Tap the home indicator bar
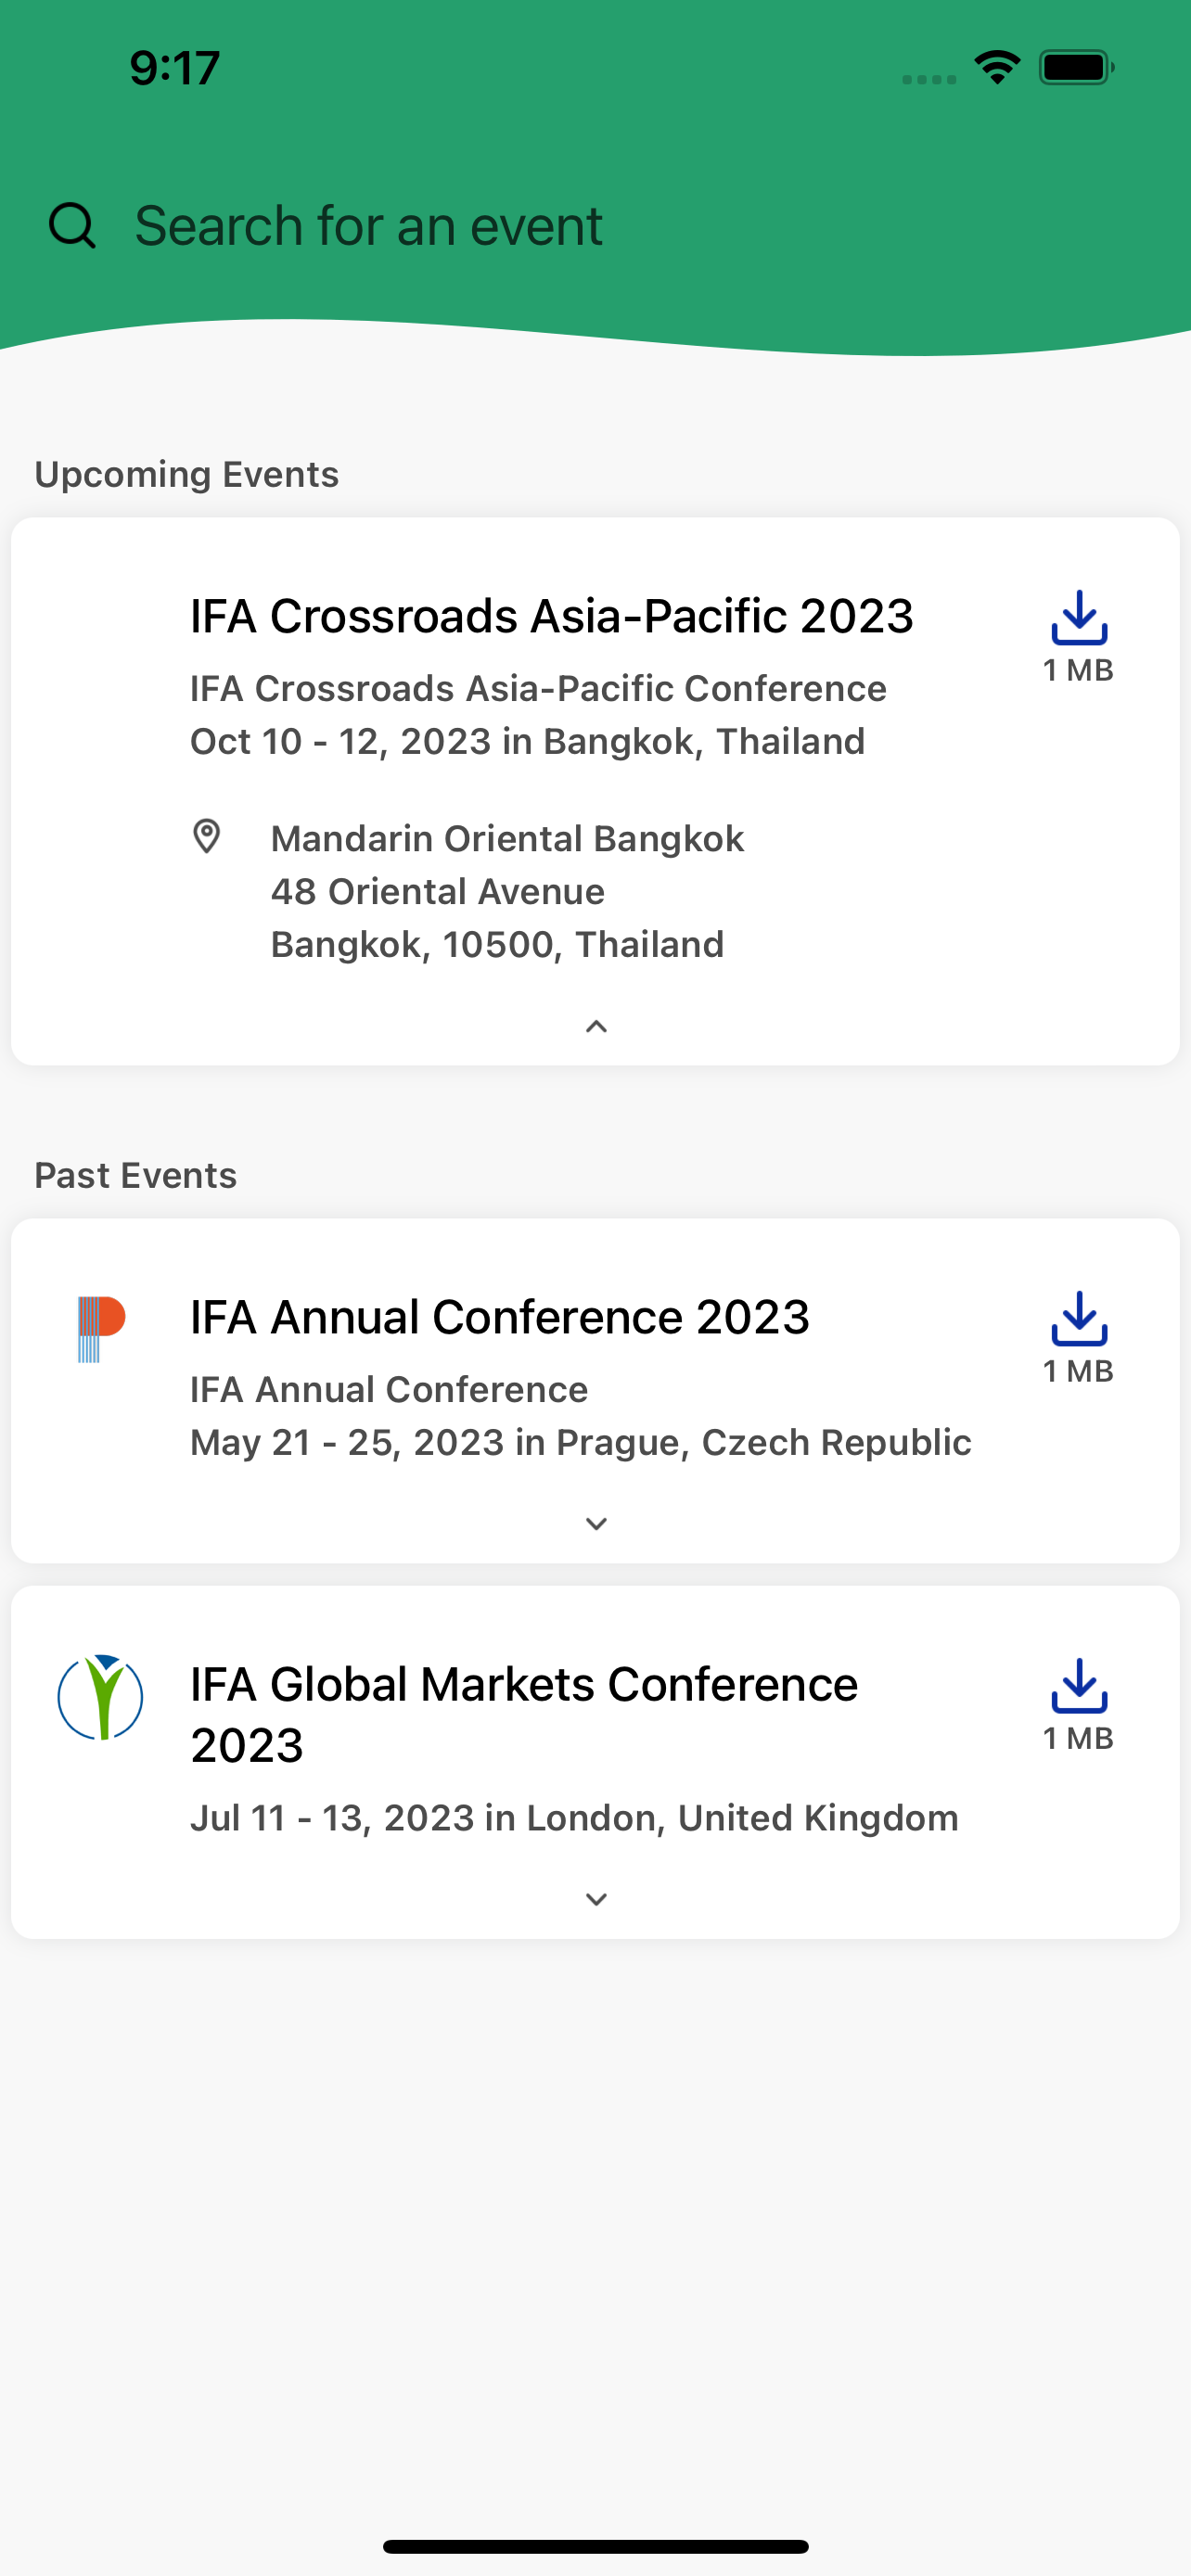The height and width of the screenshot is (2576, 1191). coord(595,2546)
